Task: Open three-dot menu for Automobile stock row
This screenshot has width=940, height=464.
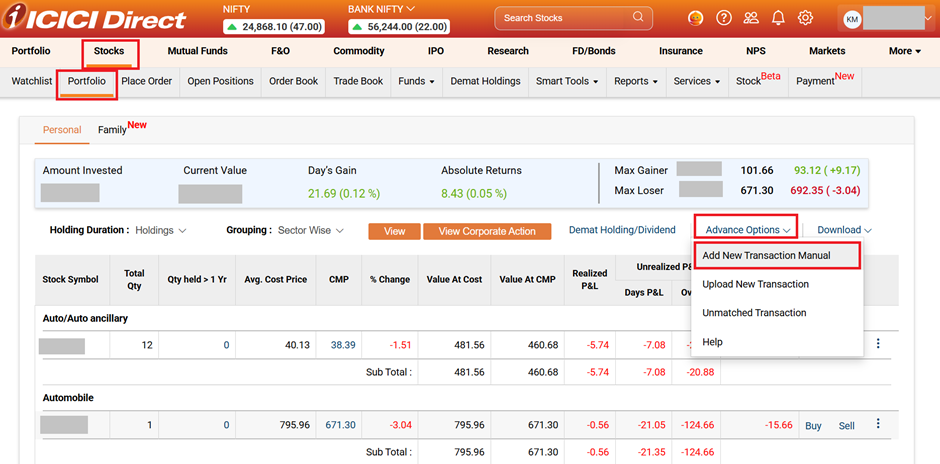Action: 878,424
